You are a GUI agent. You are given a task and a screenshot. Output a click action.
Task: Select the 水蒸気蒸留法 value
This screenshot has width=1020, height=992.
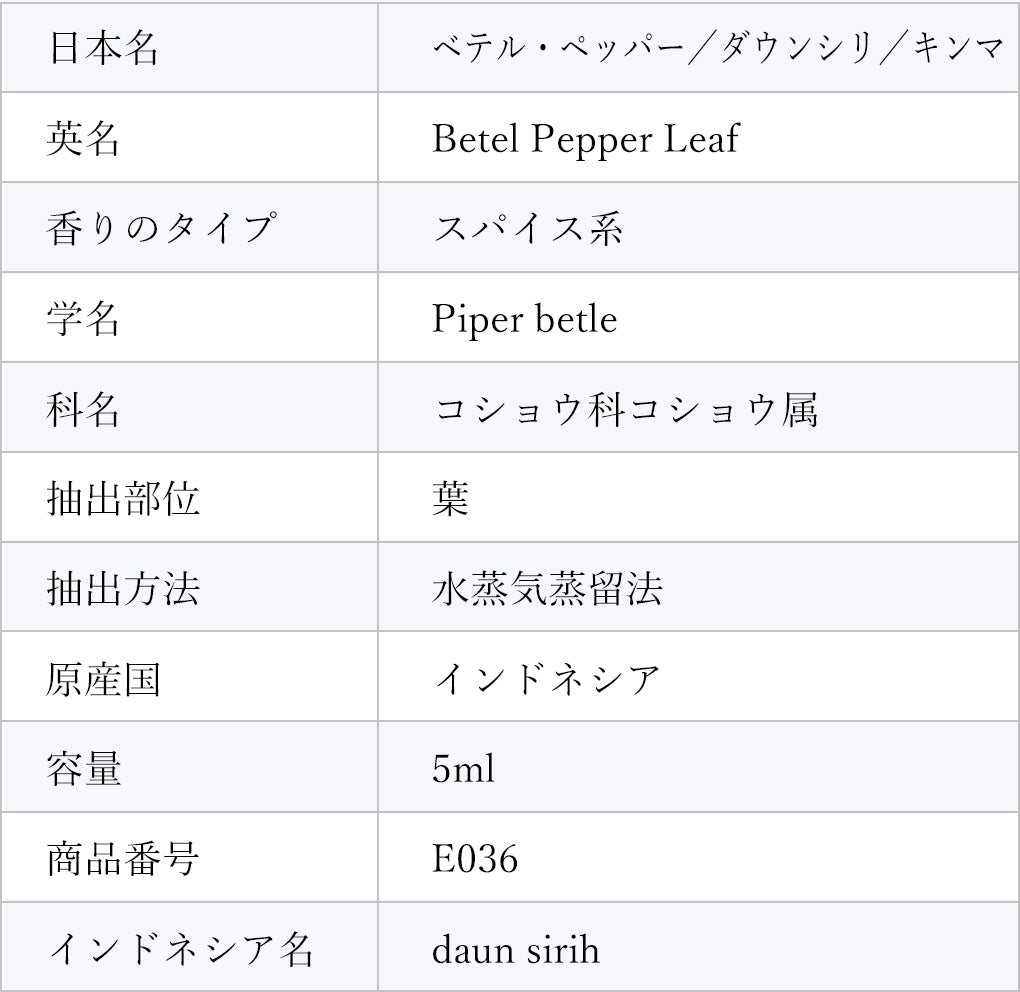click(547, 588)
